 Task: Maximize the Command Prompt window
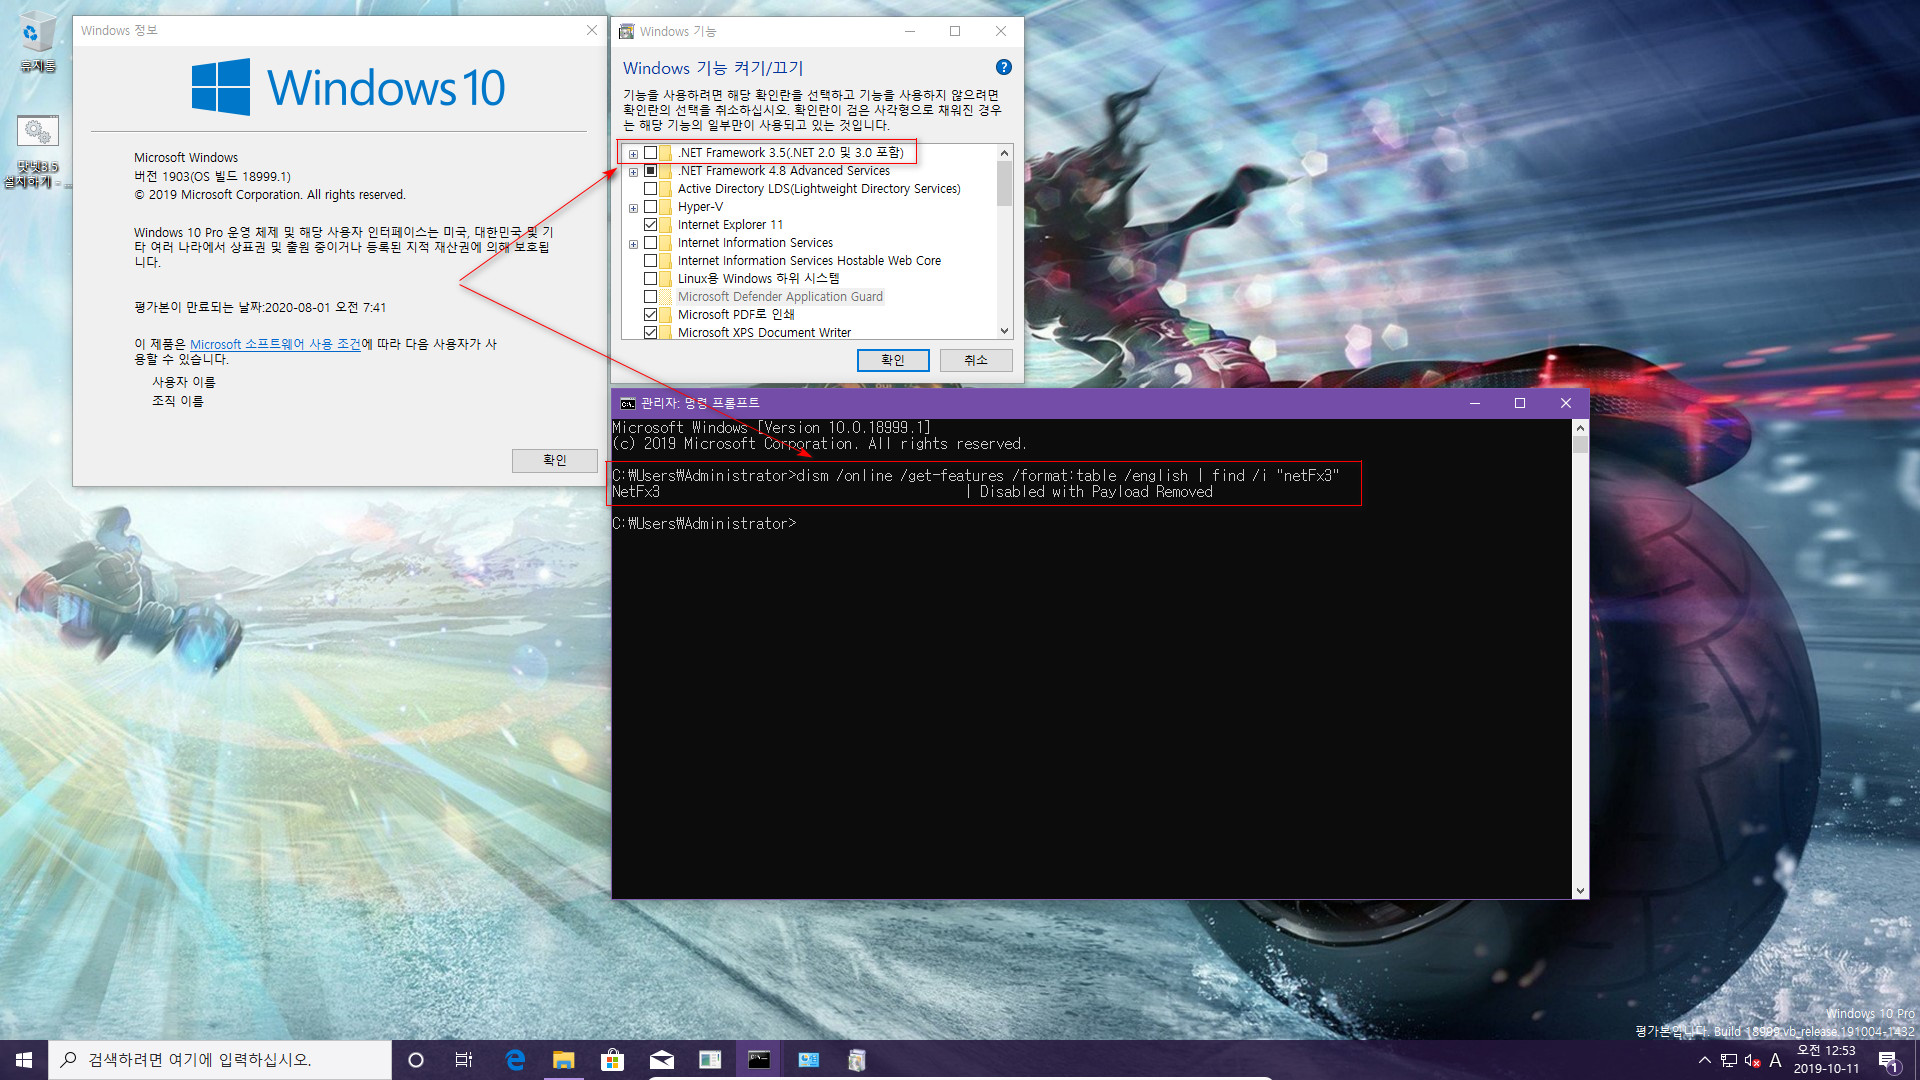point(1520,403)
